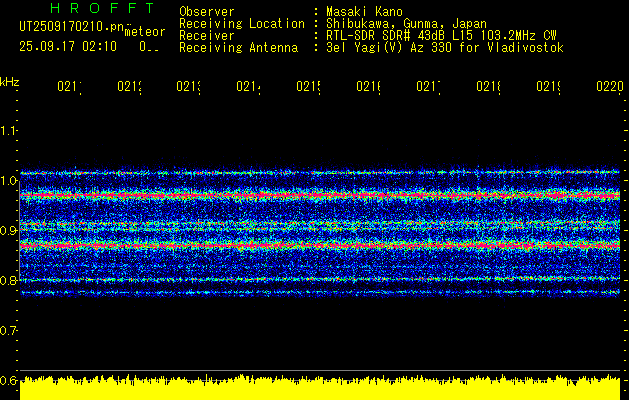Screen dimensions: 629x400
Task: Select the RTL-SDR SDR# 43dB receiver description
Action: click(x=441, y=35)
